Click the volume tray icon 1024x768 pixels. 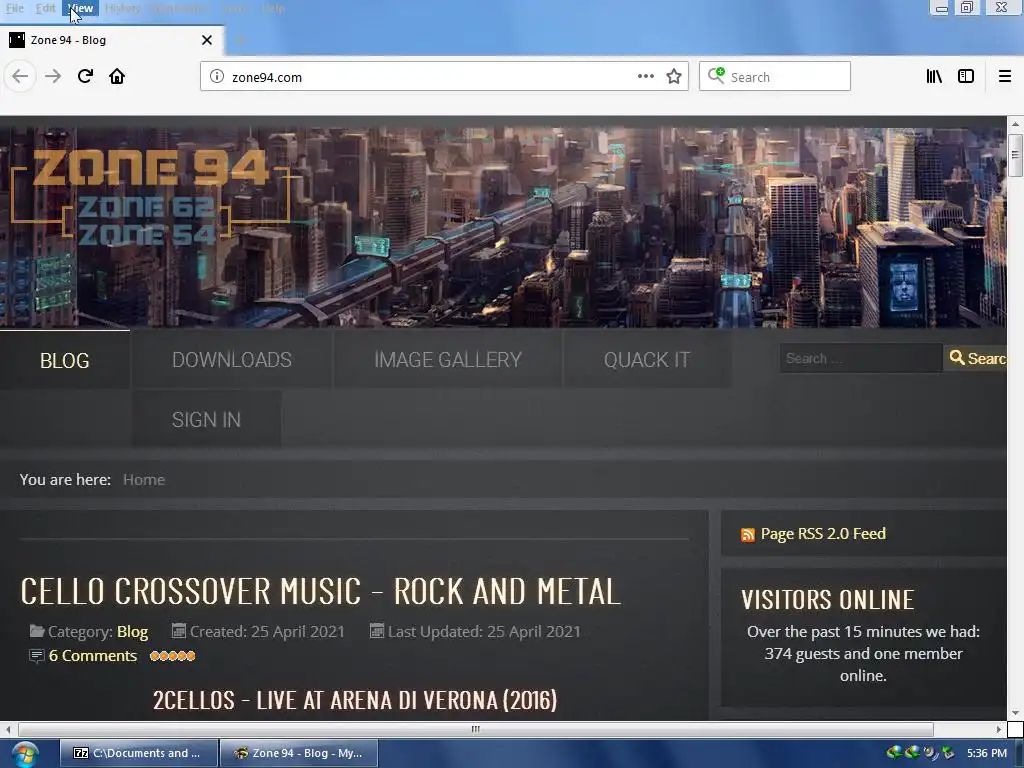pyautogui.click(x=930, y=753)
